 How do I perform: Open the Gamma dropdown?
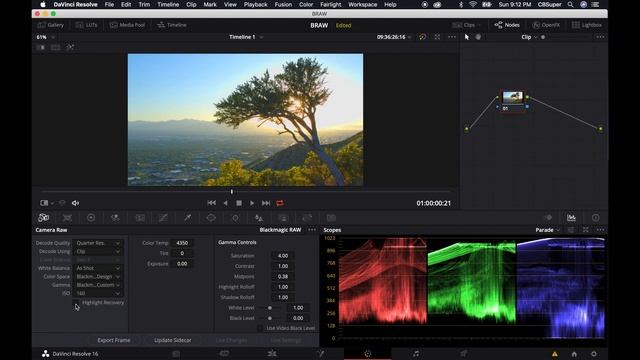98,285
